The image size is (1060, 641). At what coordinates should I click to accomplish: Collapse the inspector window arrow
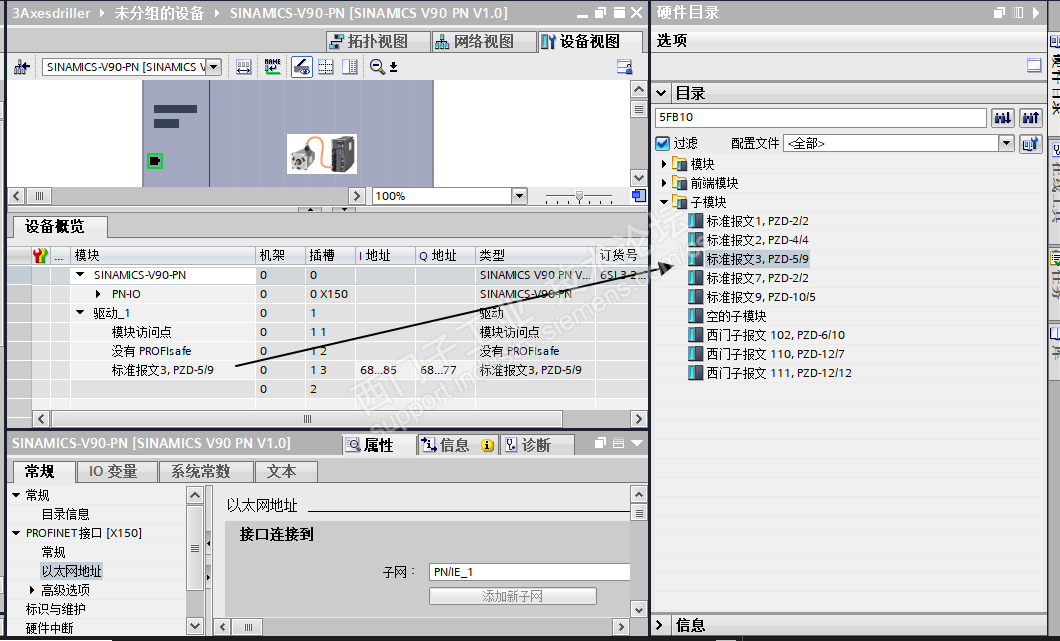637,443
